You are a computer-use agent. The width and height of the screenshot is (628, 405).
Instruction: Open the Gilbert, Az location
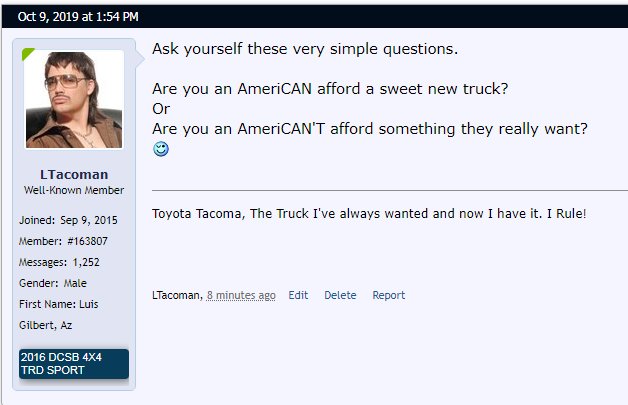point(46,325)
